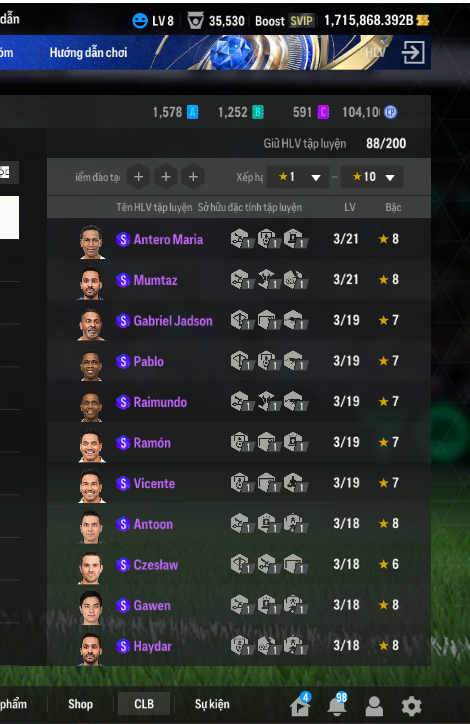Click the home video icon with badge 4
The height and width of the screenshot is (724, 470).
point(300,705)
